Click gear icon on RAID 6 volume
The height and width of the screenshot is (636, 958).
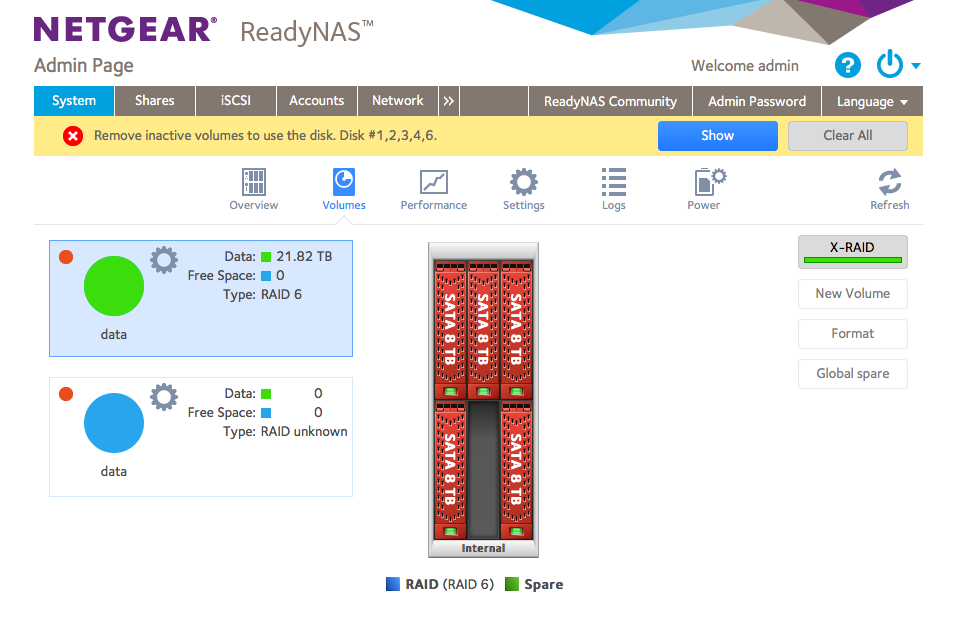click(163, 260)
